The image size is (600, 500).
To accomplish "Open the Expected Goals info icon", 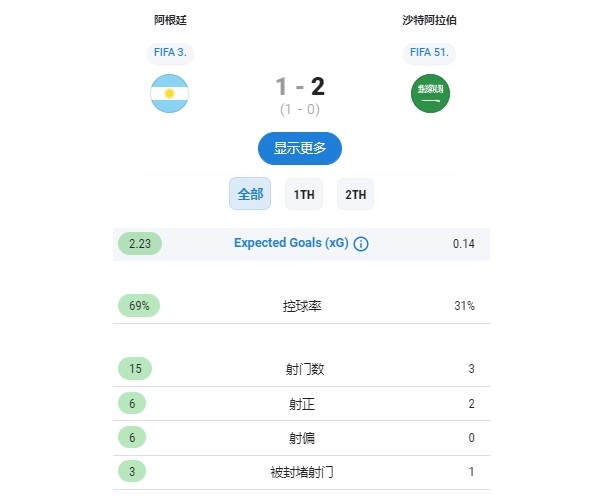I will (361, 244).
